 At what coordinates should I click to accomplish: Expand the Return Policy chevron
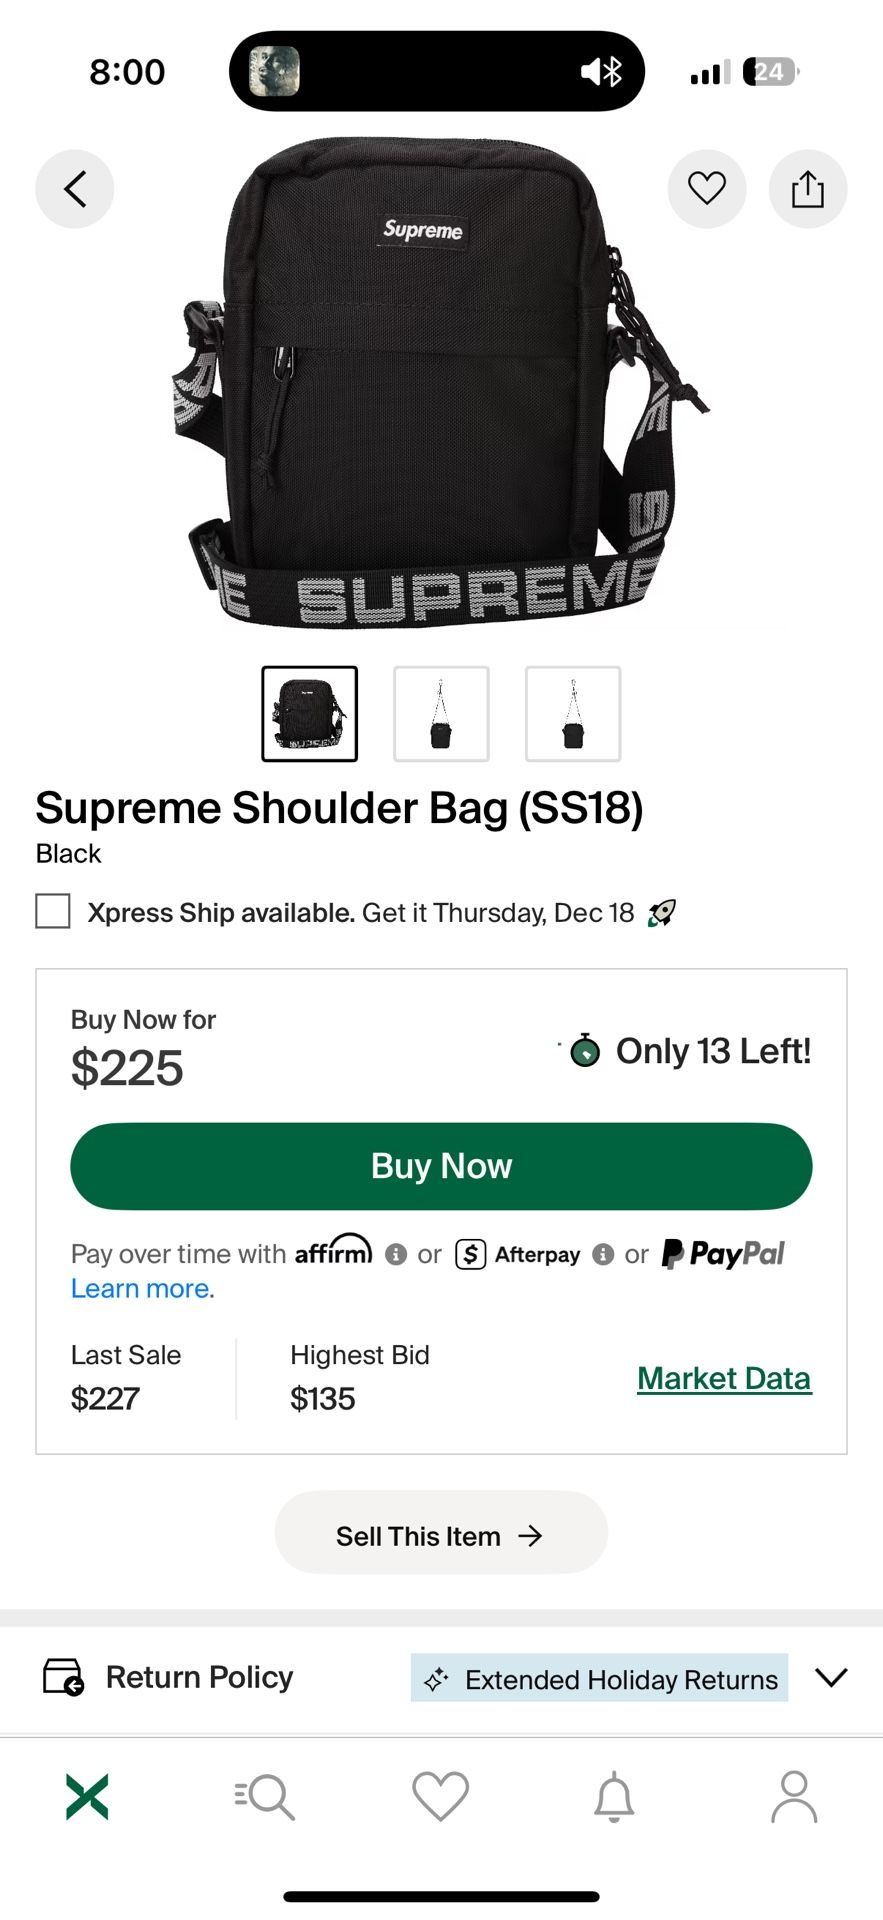(830, 1678)
